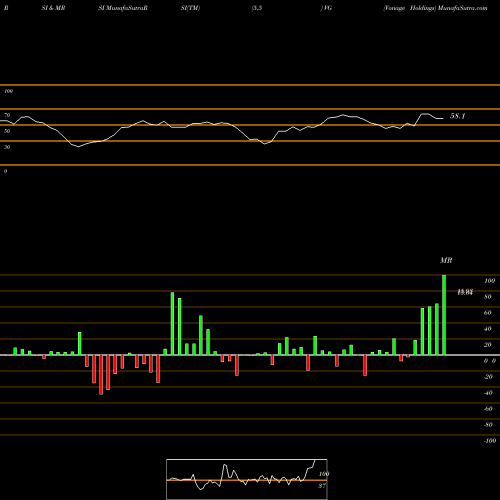The width and height of the screenshot is (500, 500).
Task: Click the -60 label on MR axis
Action: [x=488, y=409]
